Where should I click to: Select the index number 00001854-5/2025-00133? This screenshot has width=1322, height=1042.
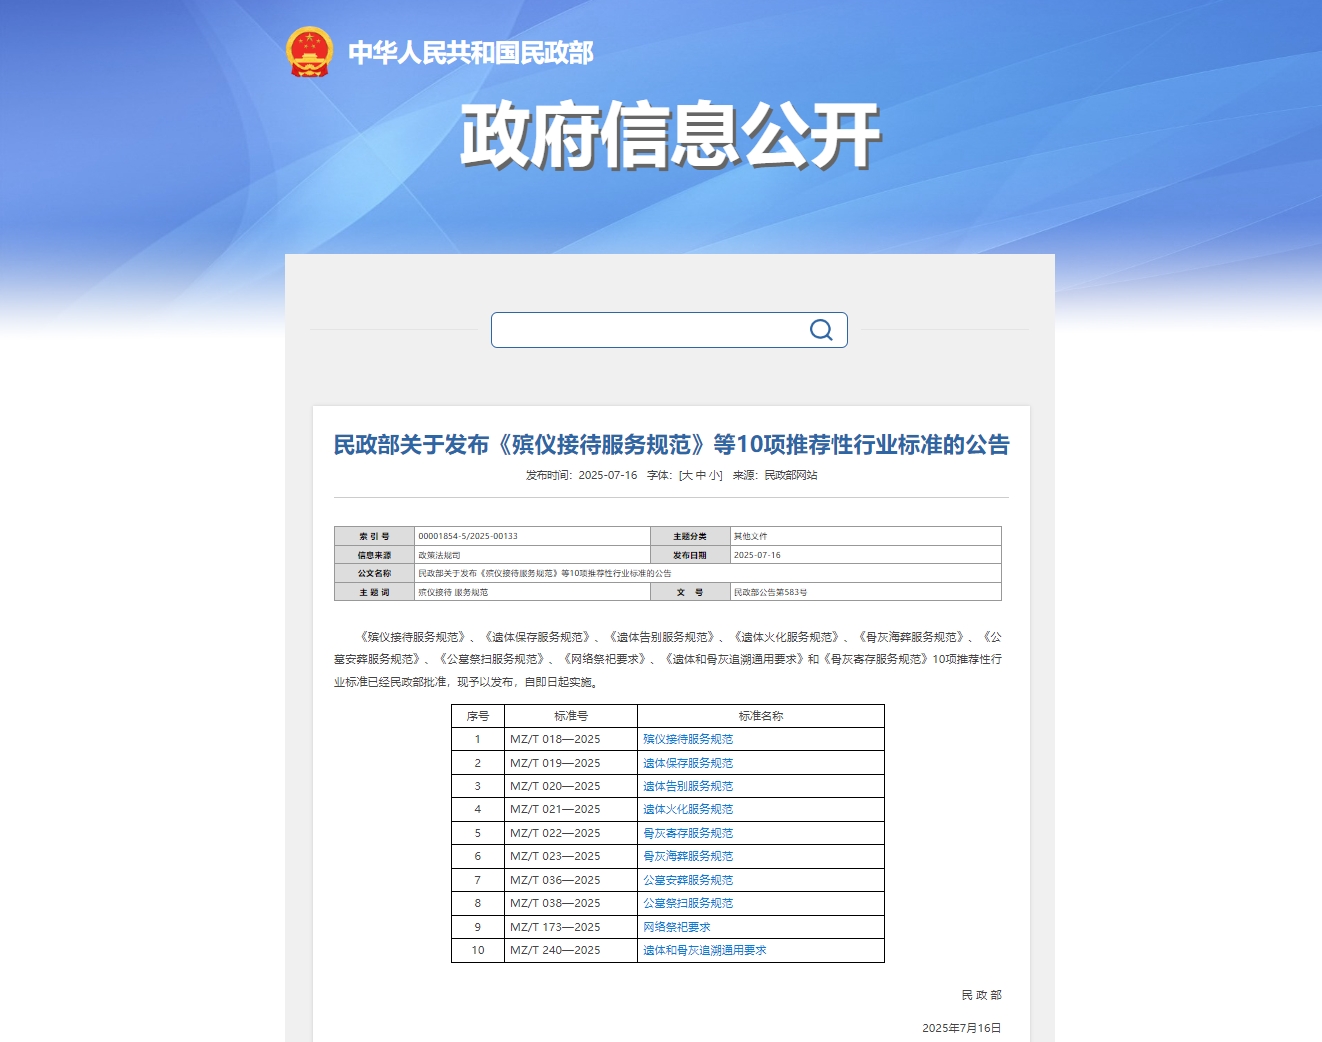(468, 536)
